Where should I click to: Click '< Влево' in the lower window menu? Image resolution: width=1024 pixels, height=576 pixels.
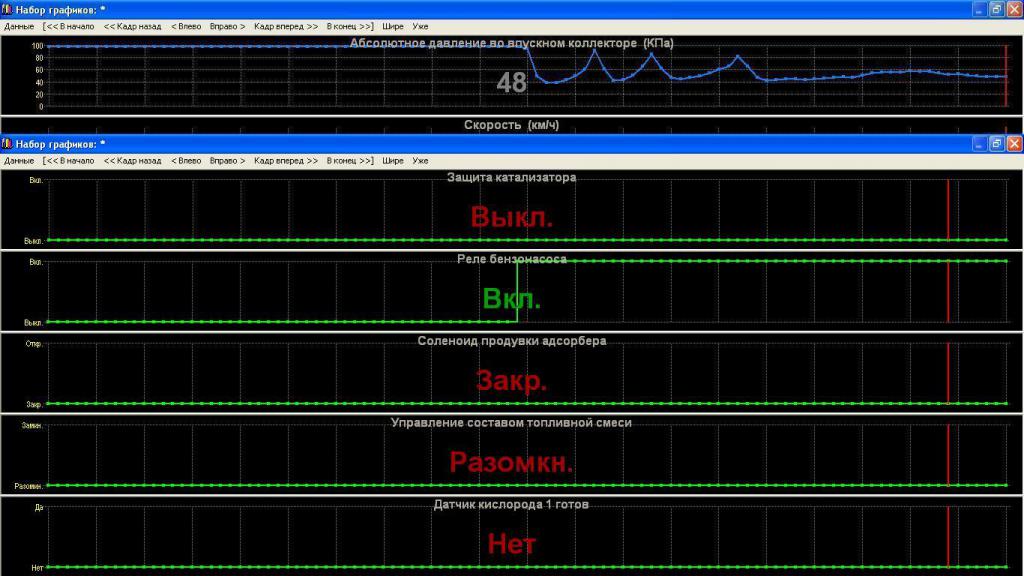click(x=186, y=160)
